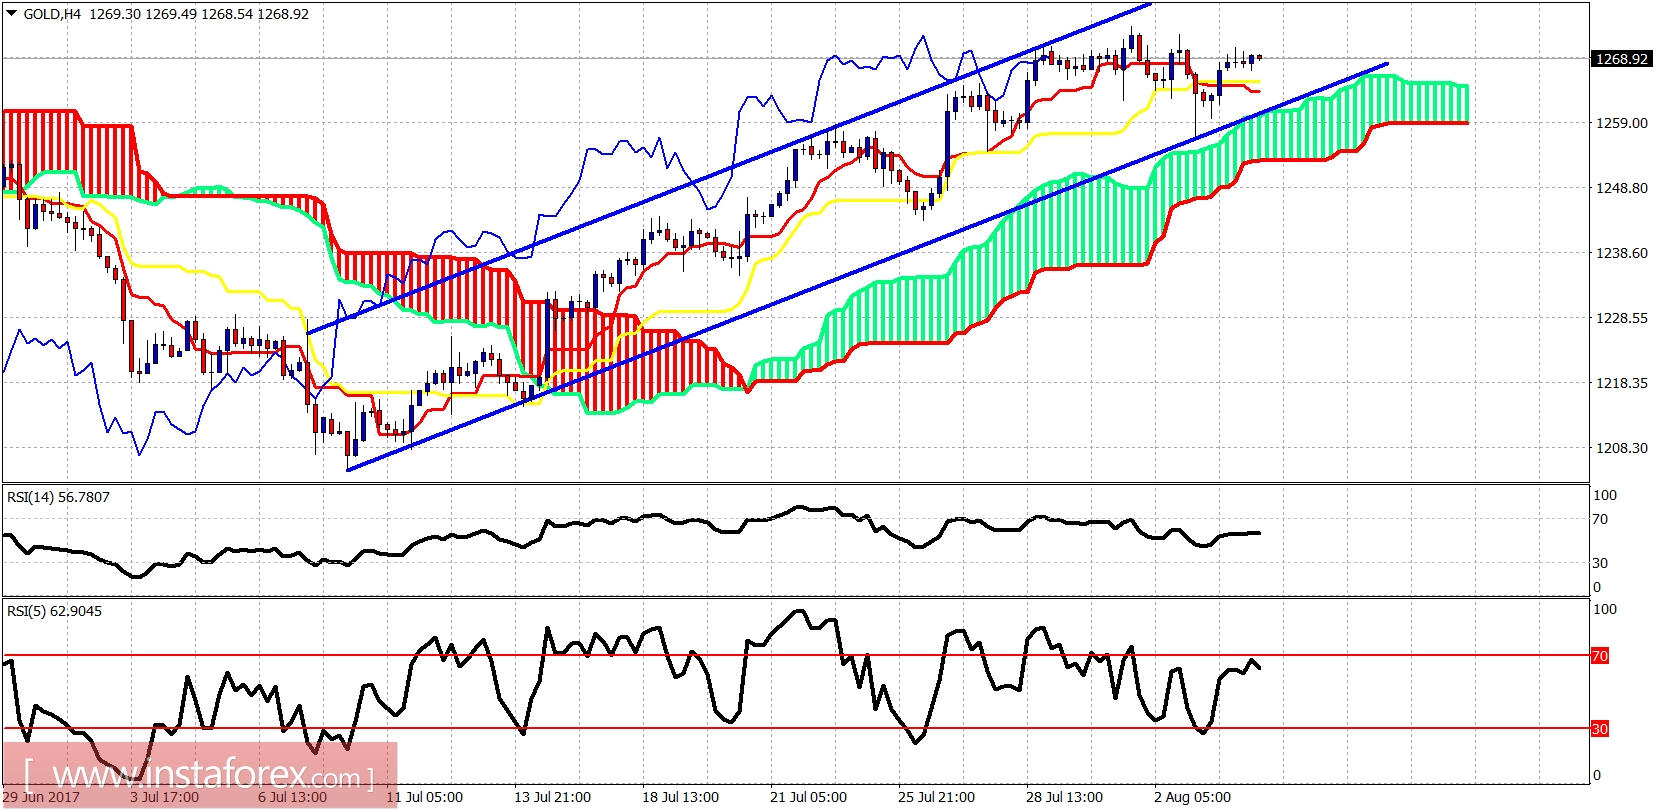
Task: Click the red 30 level tag in RSI(5)
Action: tap(1600, 729)
